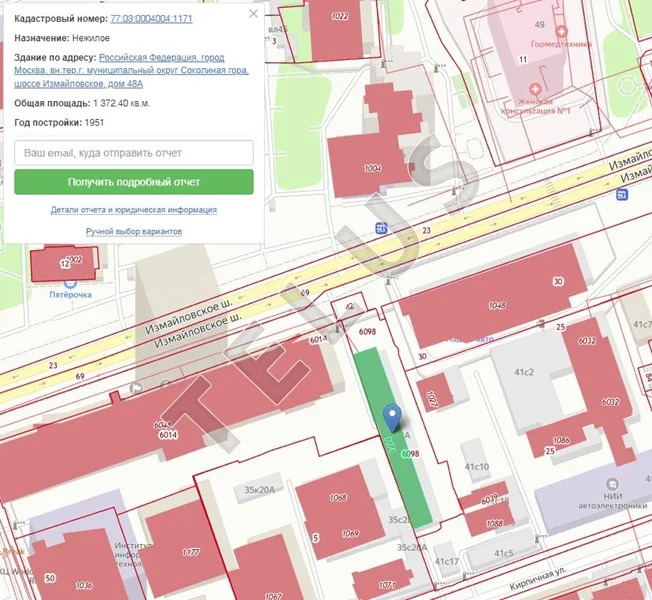The height and width of the screenshot is (600, 652).
Task: Open cadastral number 77:03:0004004:1171 link
Action: (151, 19)
